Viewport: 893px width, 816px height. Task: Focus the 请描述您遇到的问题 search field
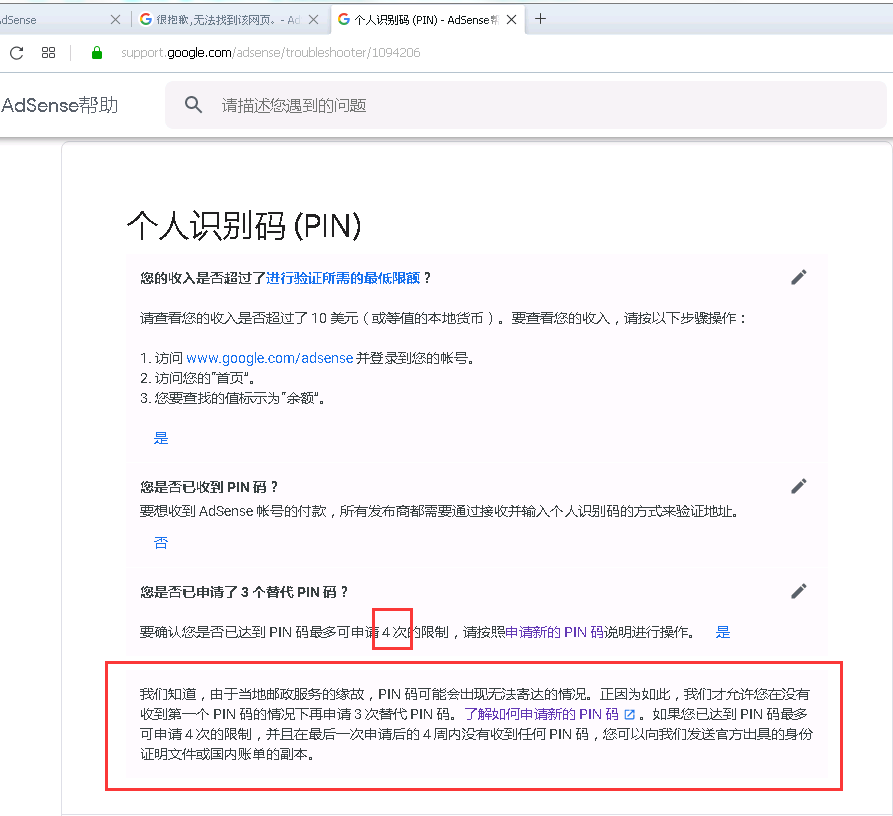[x=525, y=105]
